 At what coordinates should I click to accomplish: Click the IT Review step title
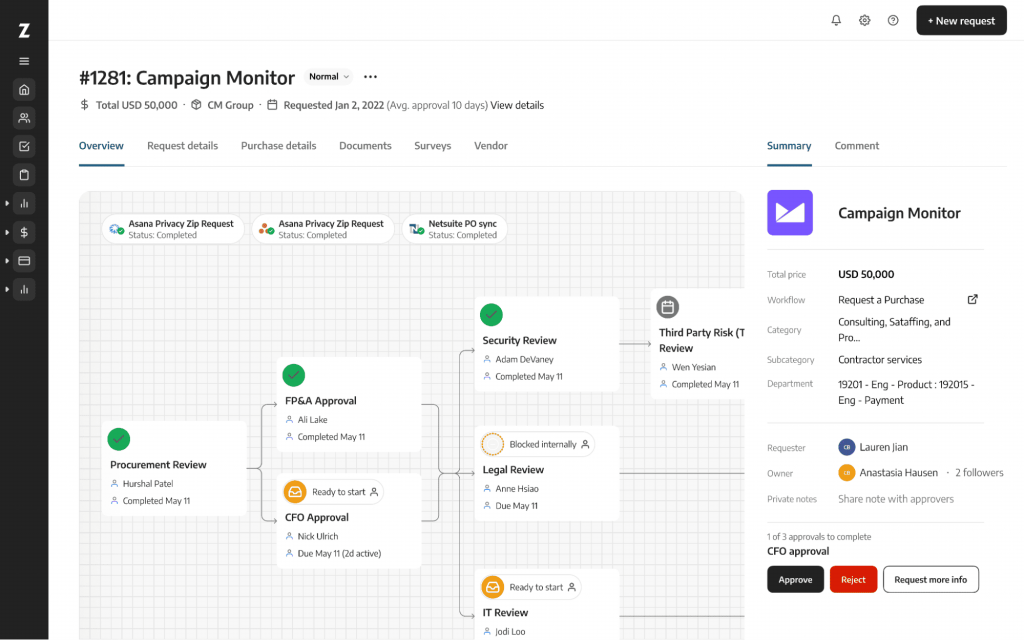(x=505, y=613)
